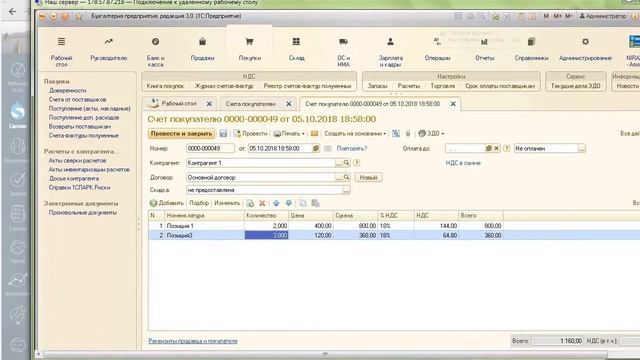Open the Банк и касса section
The height and width of the screenshot is (360, 640).
[x=156, y=51]
